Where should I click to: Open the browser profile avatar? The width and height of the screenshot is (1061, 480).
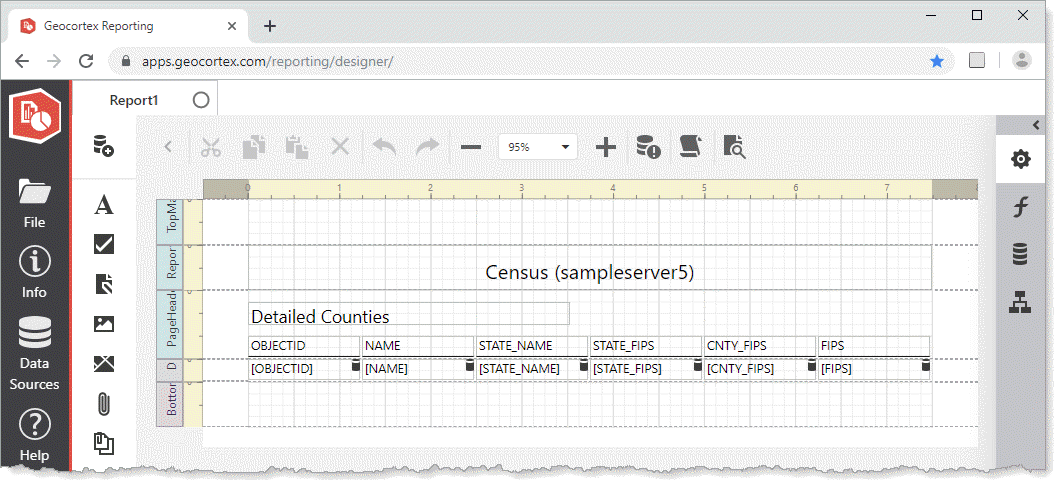[1022, 60]
